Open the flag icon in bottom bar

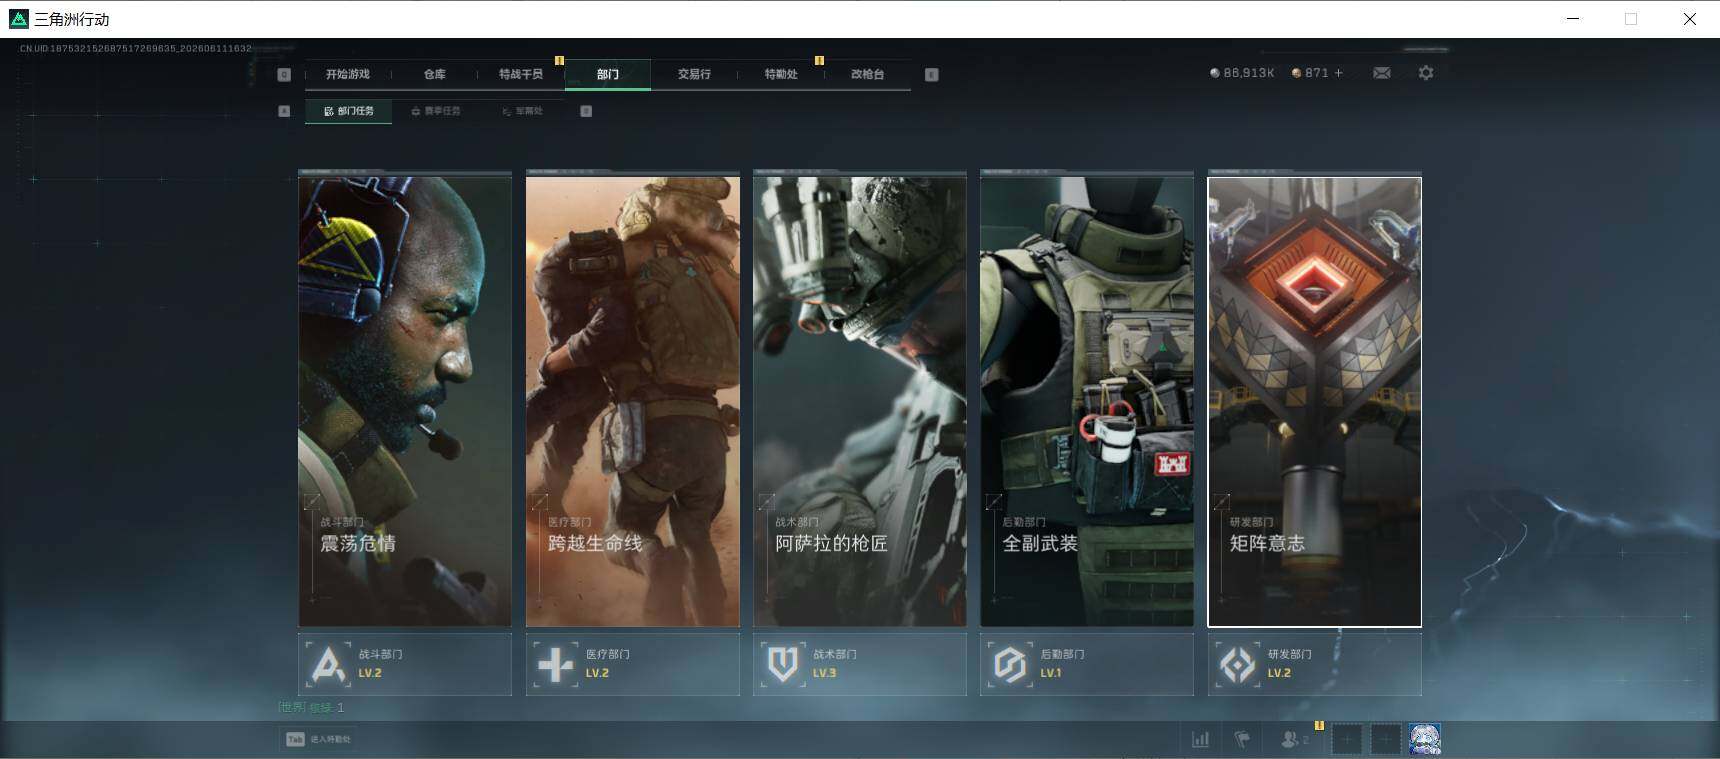[x=1242, y=739]
